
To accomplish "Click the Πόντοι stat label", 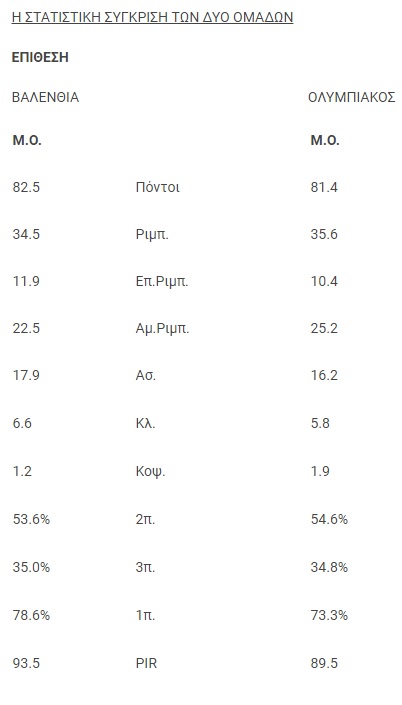I will [x=157, y=187].
